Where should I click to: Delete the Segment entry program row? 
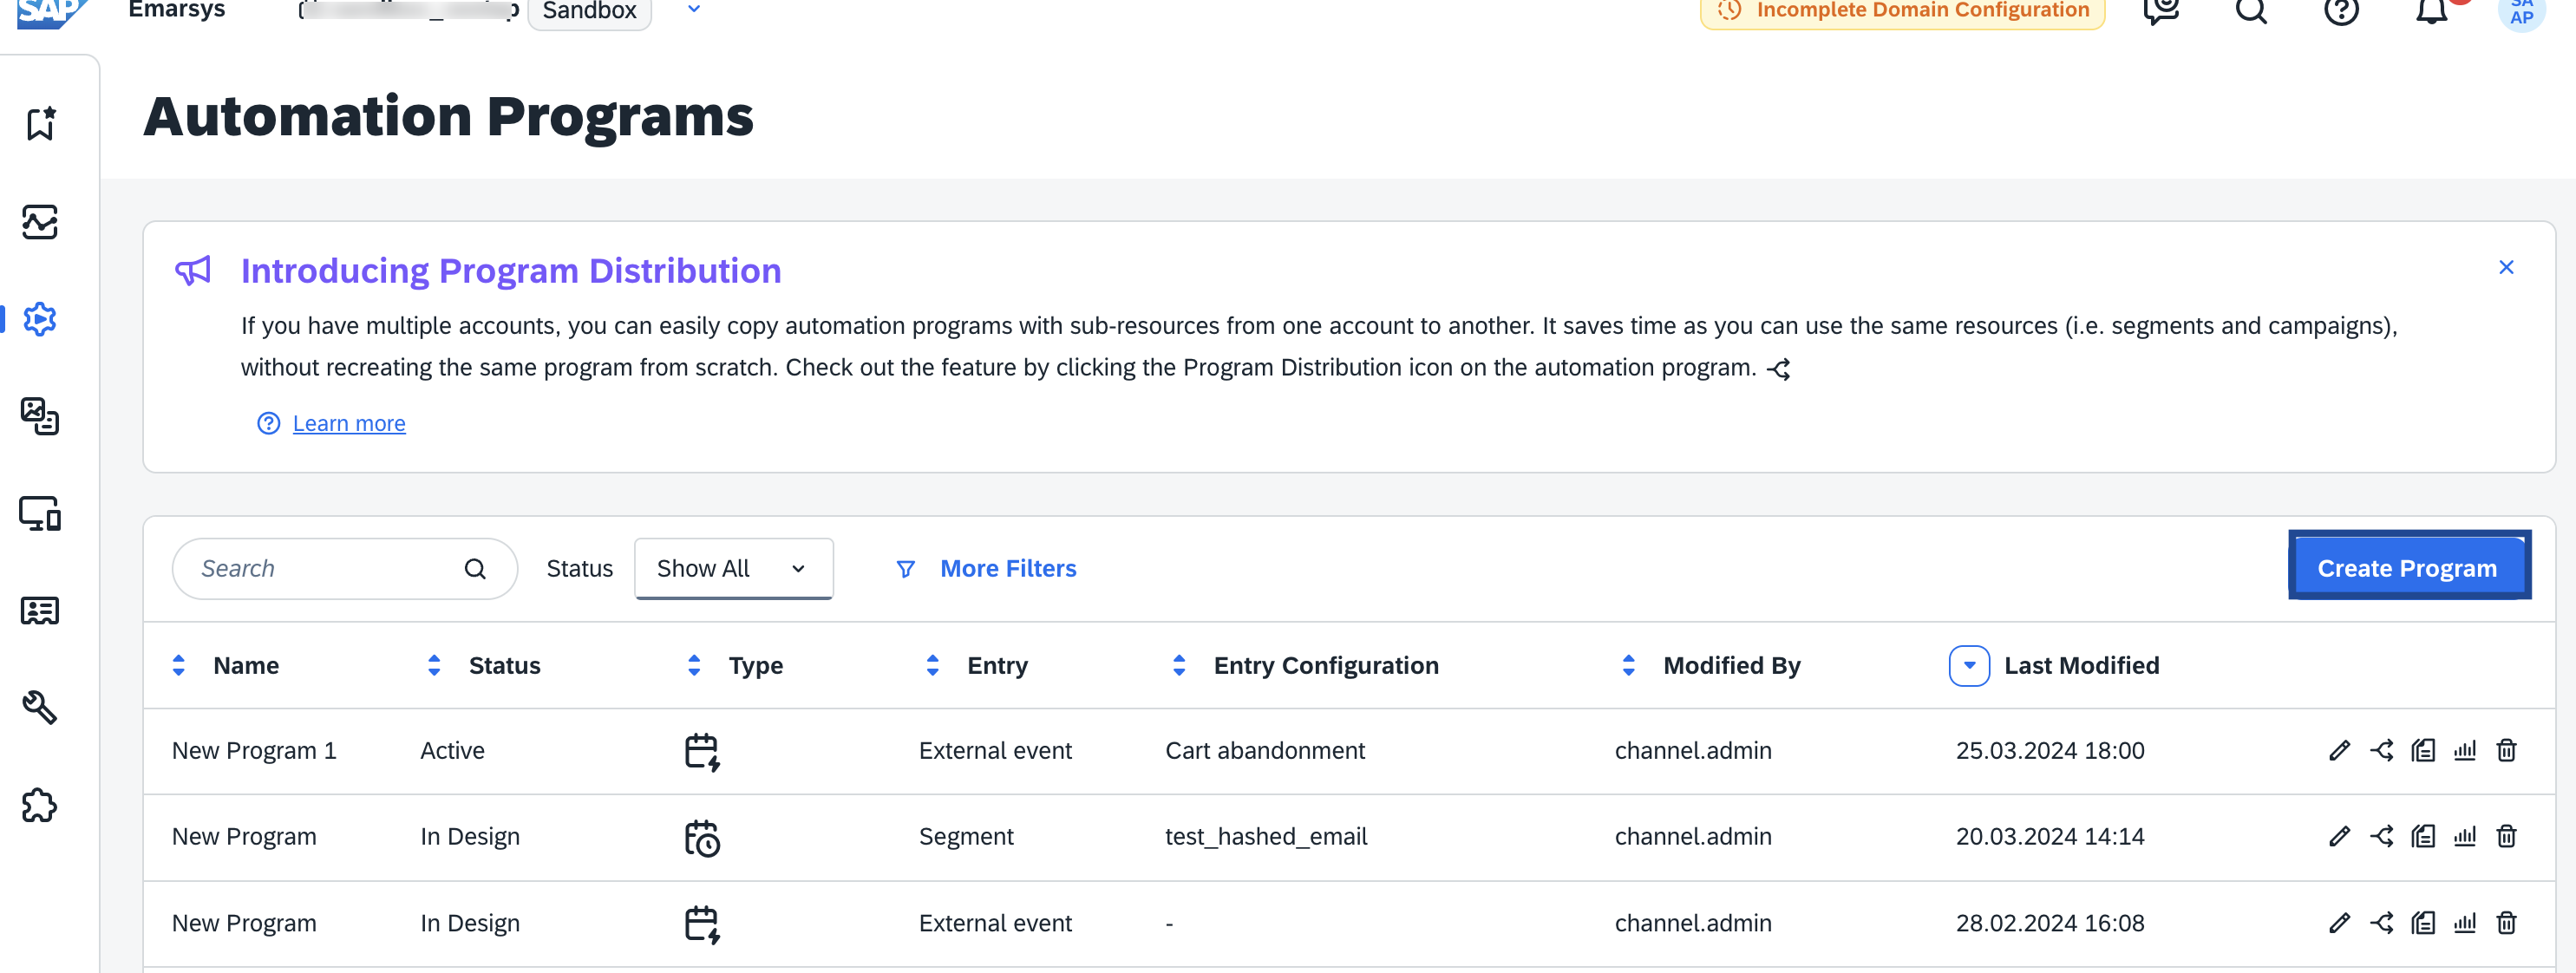click(2505, 836)
